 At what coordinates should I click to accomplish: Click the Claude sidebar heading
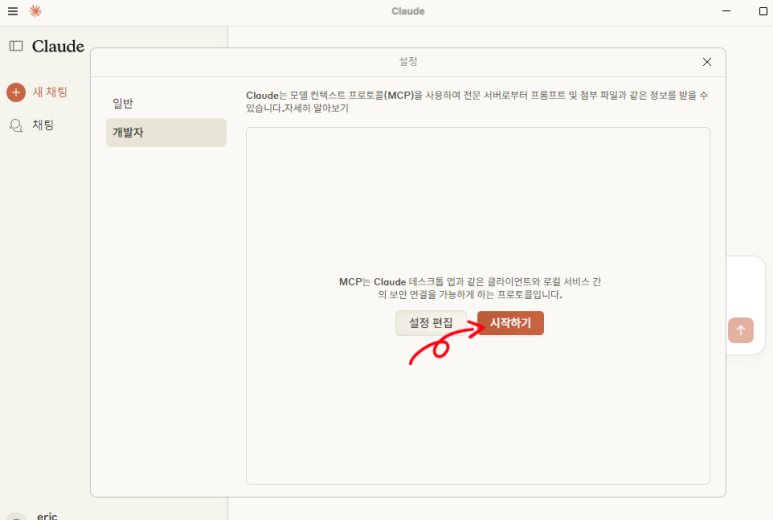(58, 46)
